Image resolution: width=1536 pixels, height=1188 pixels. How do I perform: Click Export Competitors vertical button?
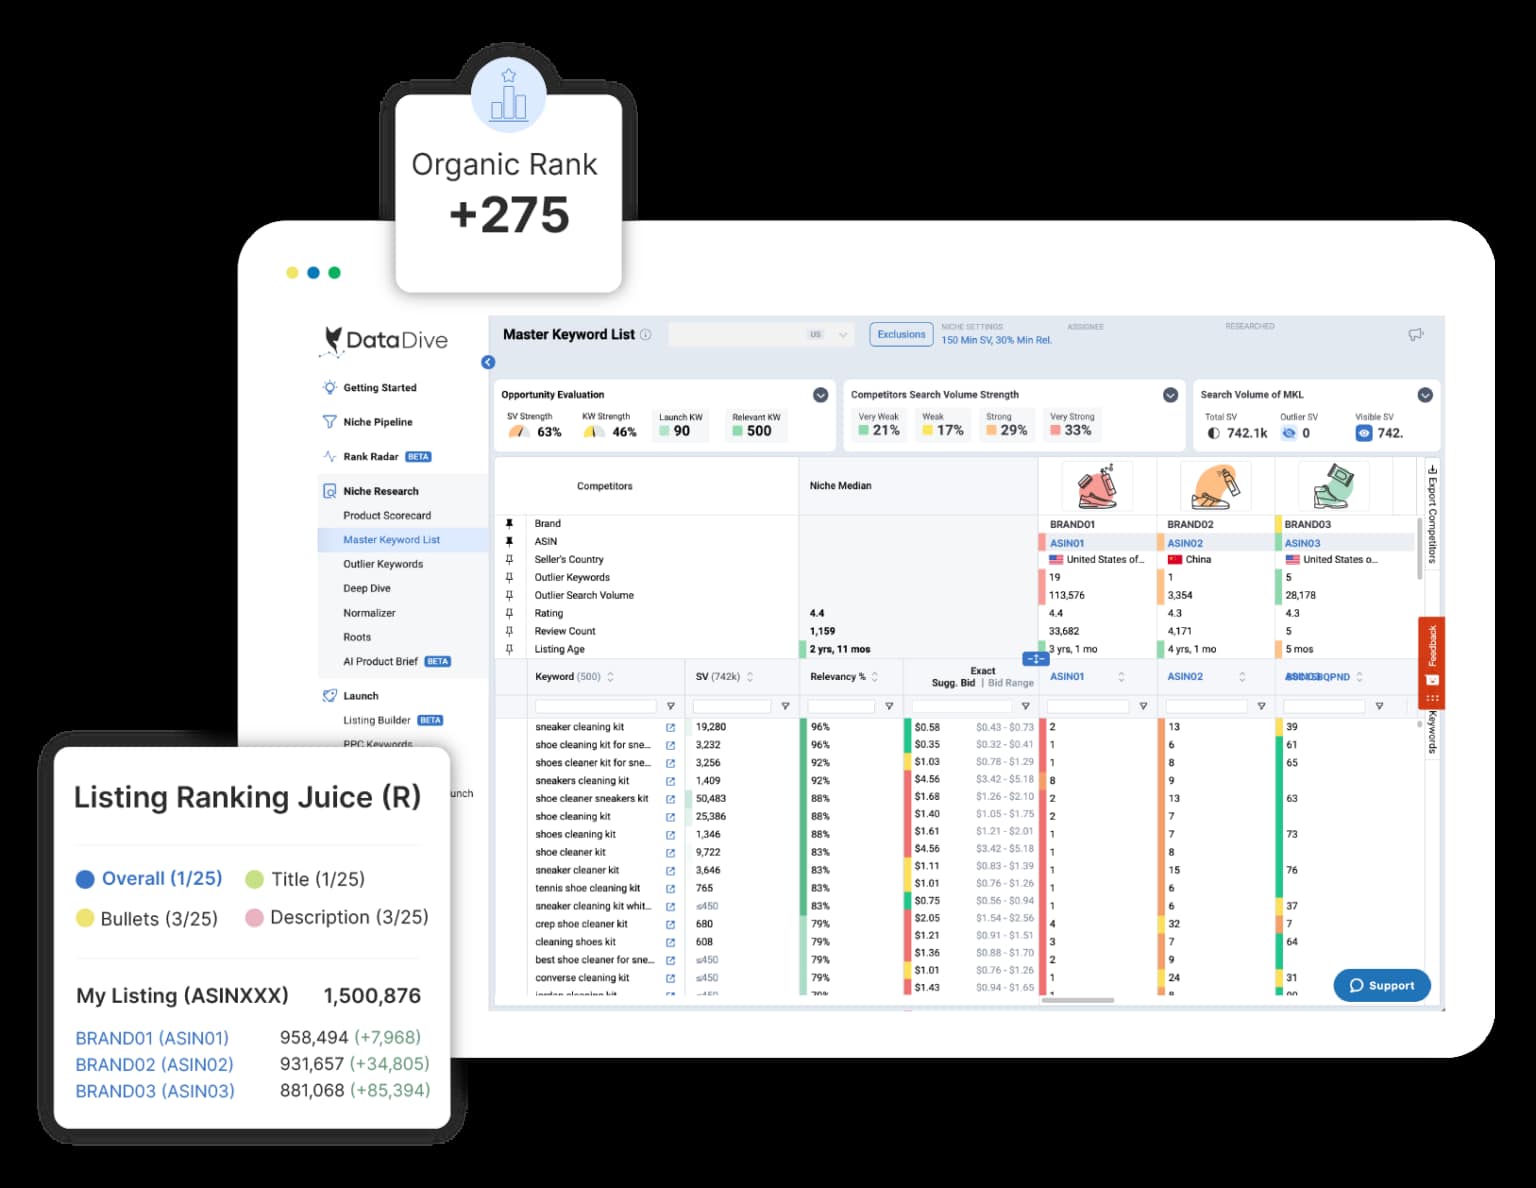coord(1432,512)
